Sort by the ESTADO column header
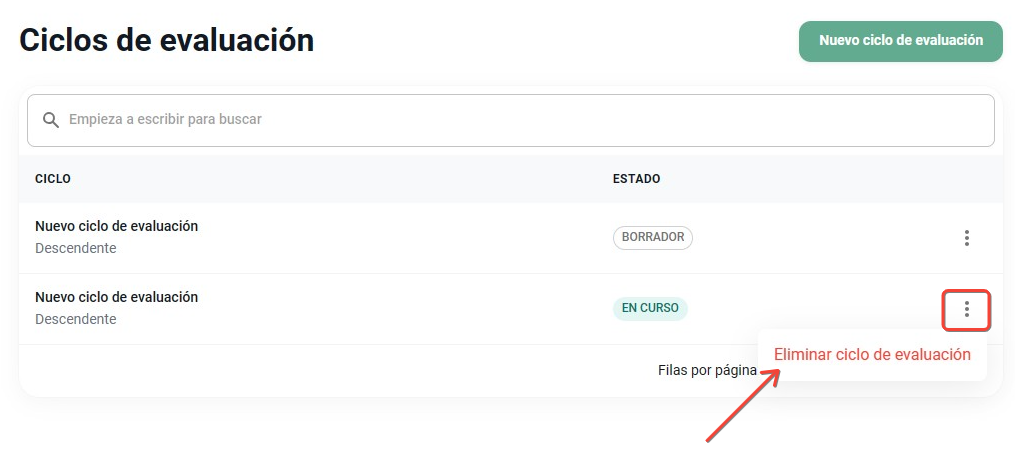 (x=636, y=179)
